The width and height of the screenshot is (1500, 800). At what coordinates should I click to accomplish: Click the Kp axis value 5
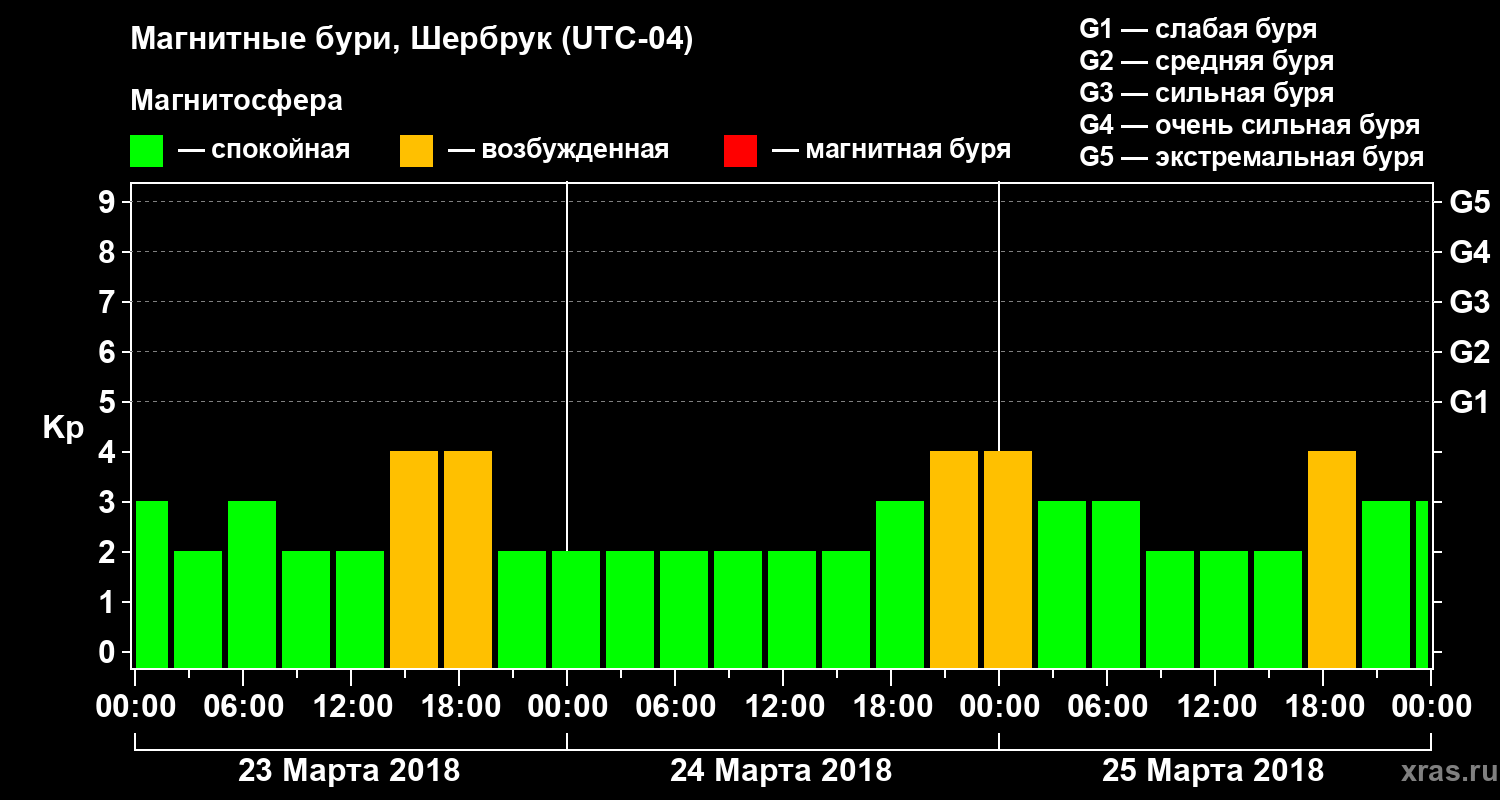click(109, 402)
